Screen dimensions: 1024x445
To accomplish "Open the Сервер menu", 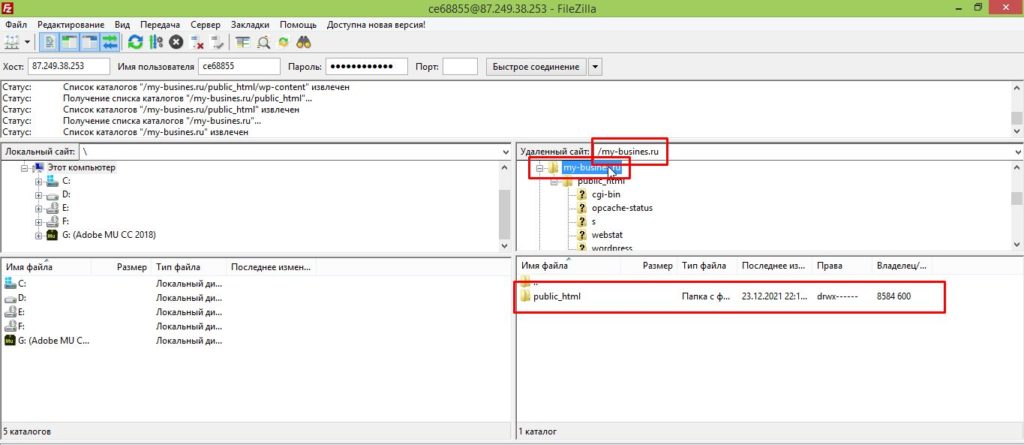I will click(x=205, y=24).
